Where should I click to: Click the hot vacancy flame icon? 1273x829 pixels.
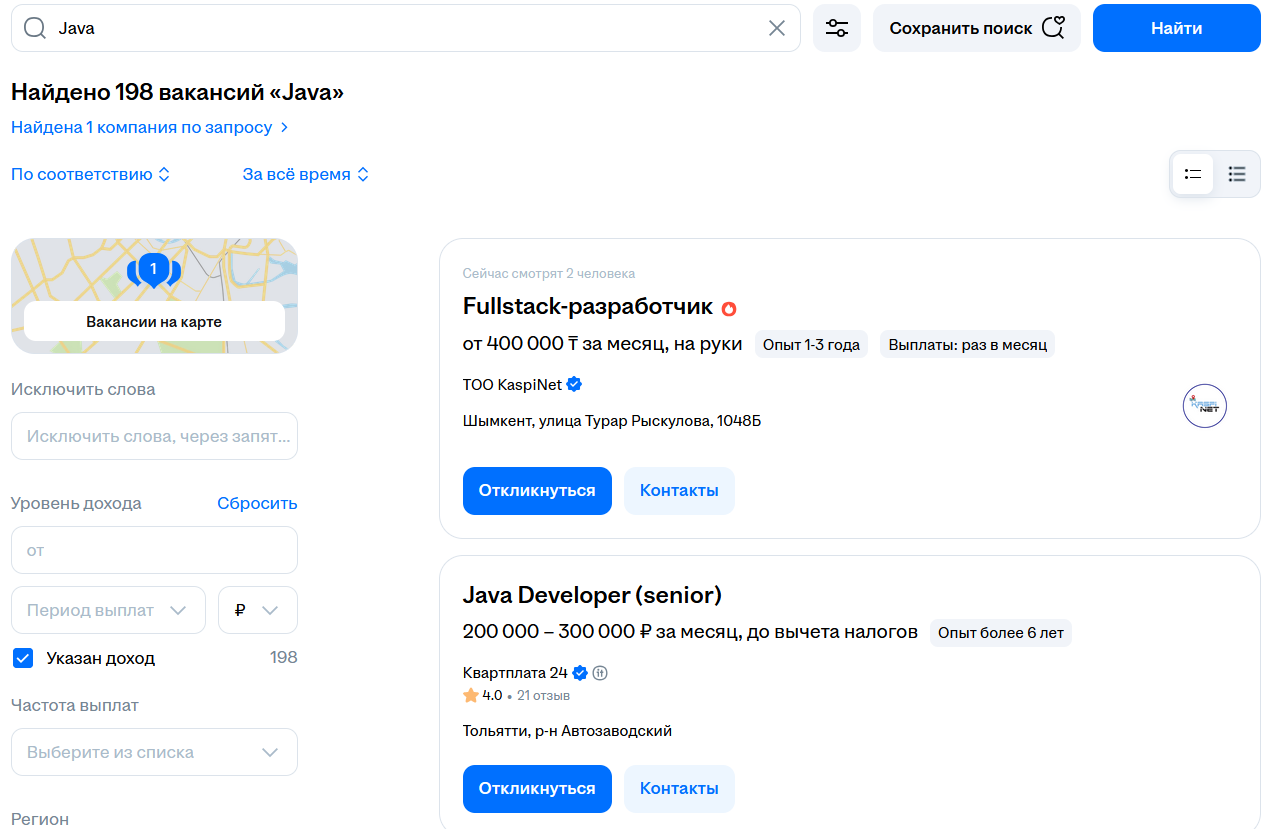[729, 308]
